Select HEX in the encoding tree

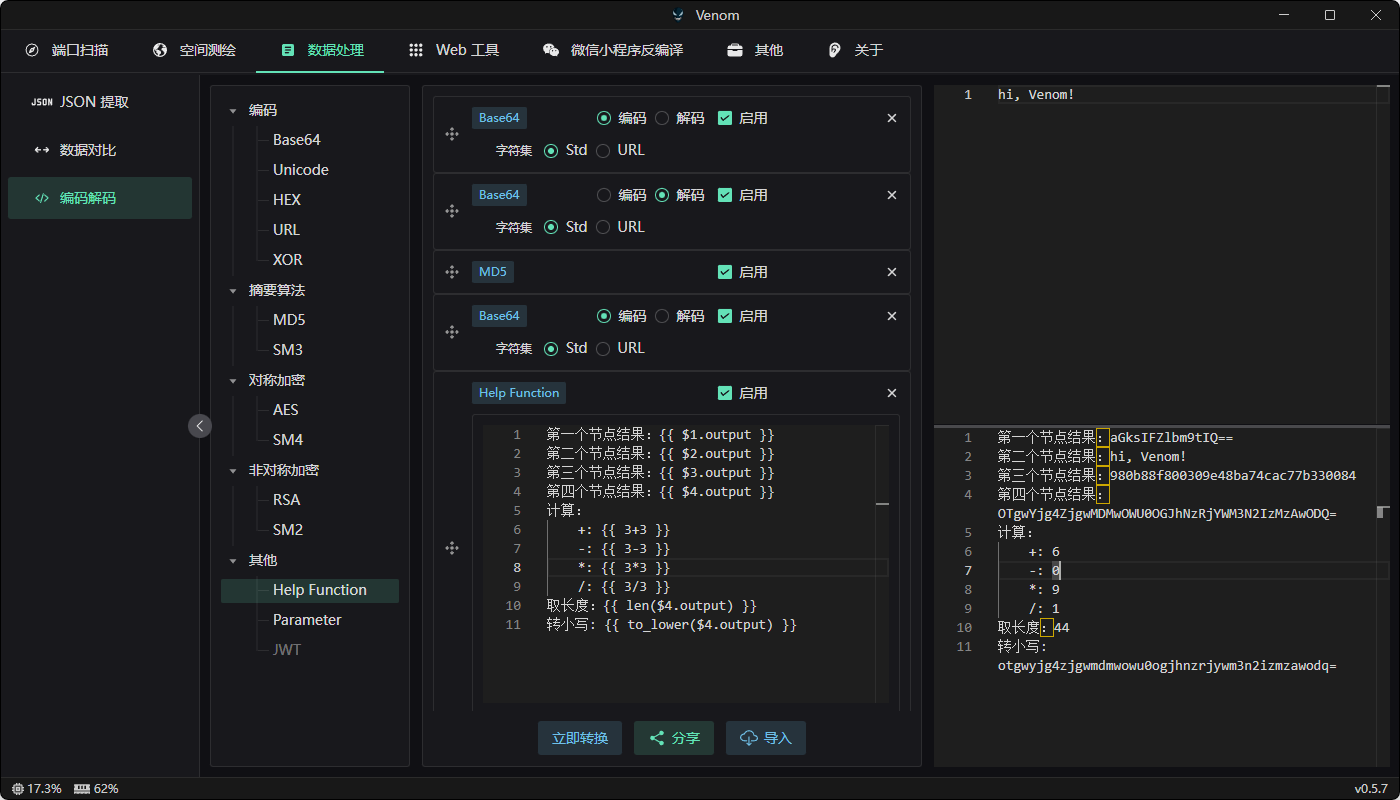[x=287, y=200]
